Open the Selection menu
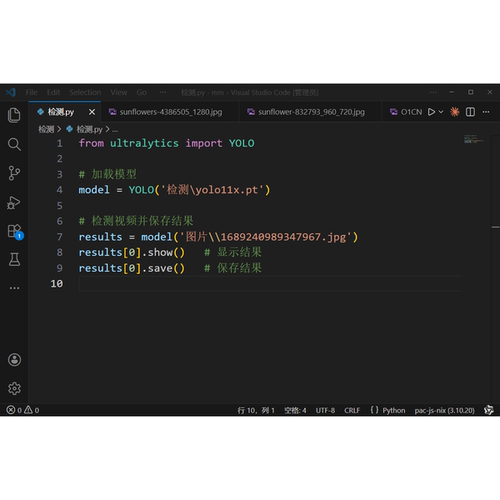The width and height of the screenshot is (500, 500). tap(85, 92)
